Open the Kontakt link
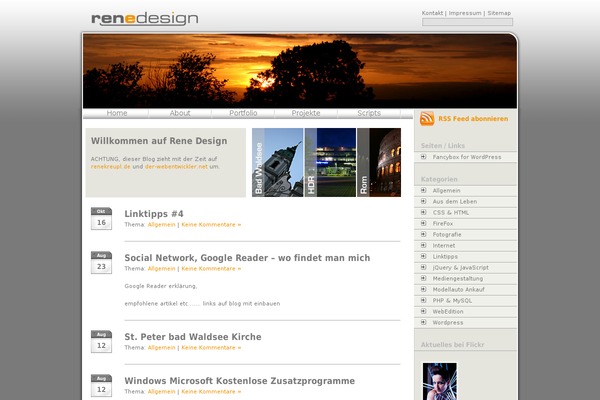Image resolution: width=600 pixels, height=400 pixels. tap(432, 13)
